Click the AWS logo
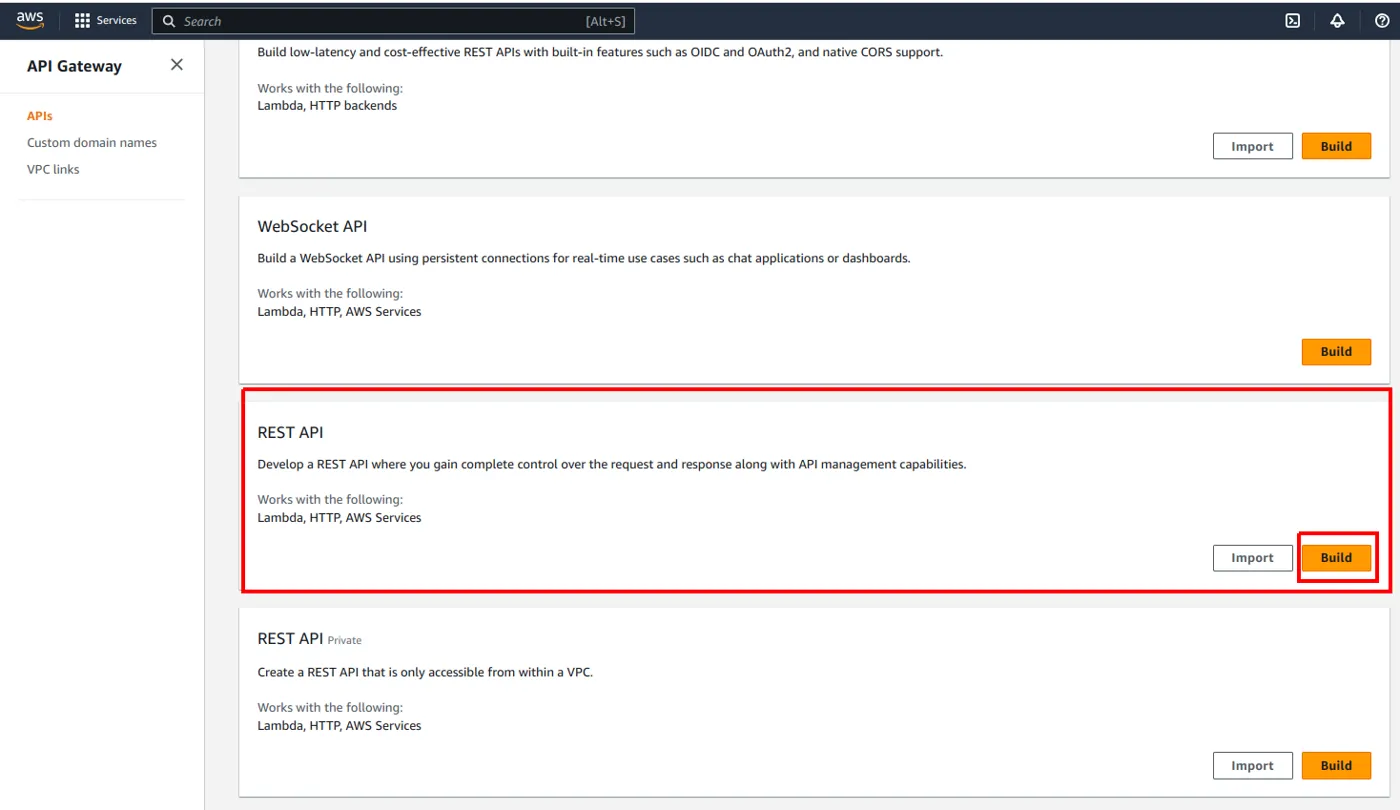Viewport: 1400px width, 810px height. (x=30, y=21)
